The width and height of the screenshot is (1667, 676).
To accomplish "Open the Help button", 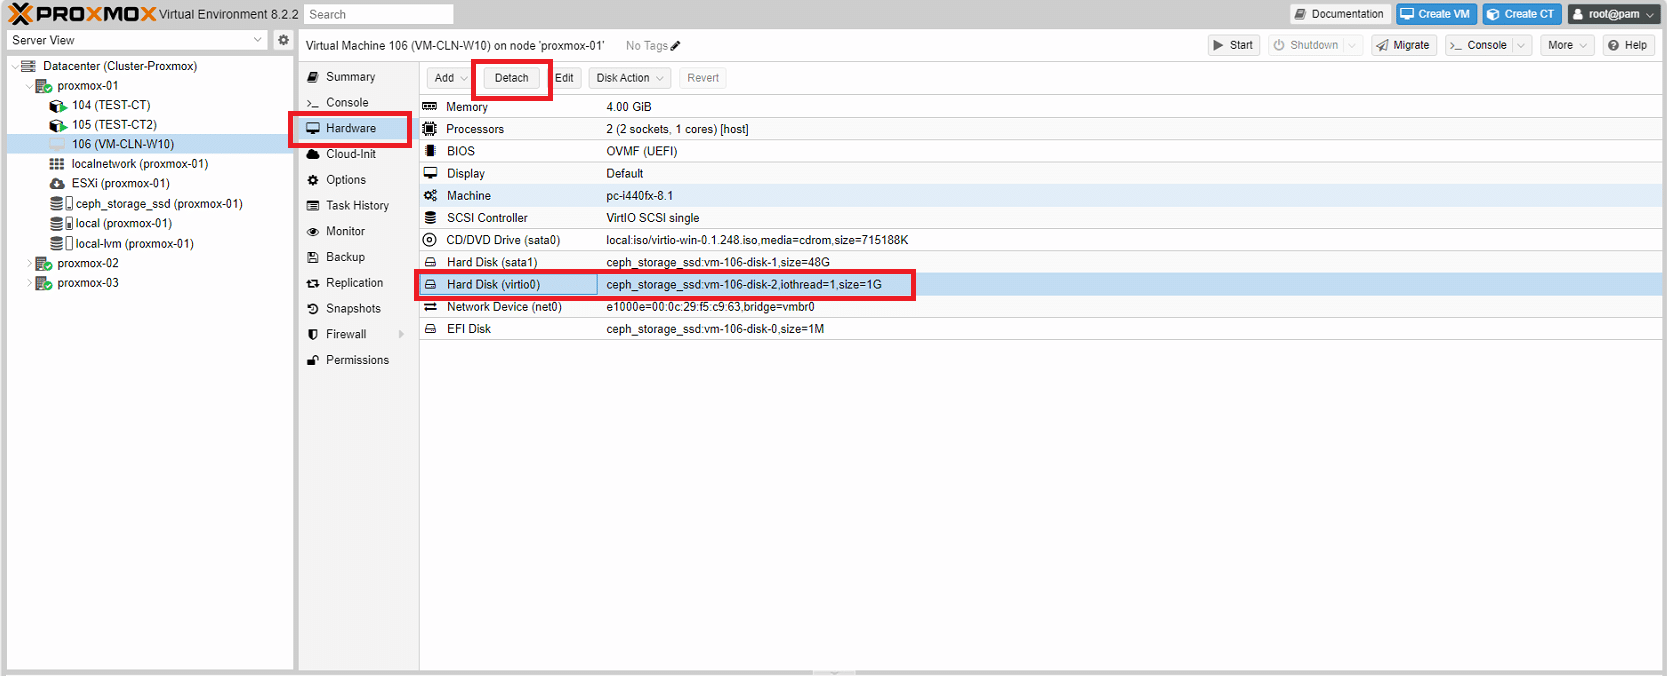I will [x=1627, y=45].
